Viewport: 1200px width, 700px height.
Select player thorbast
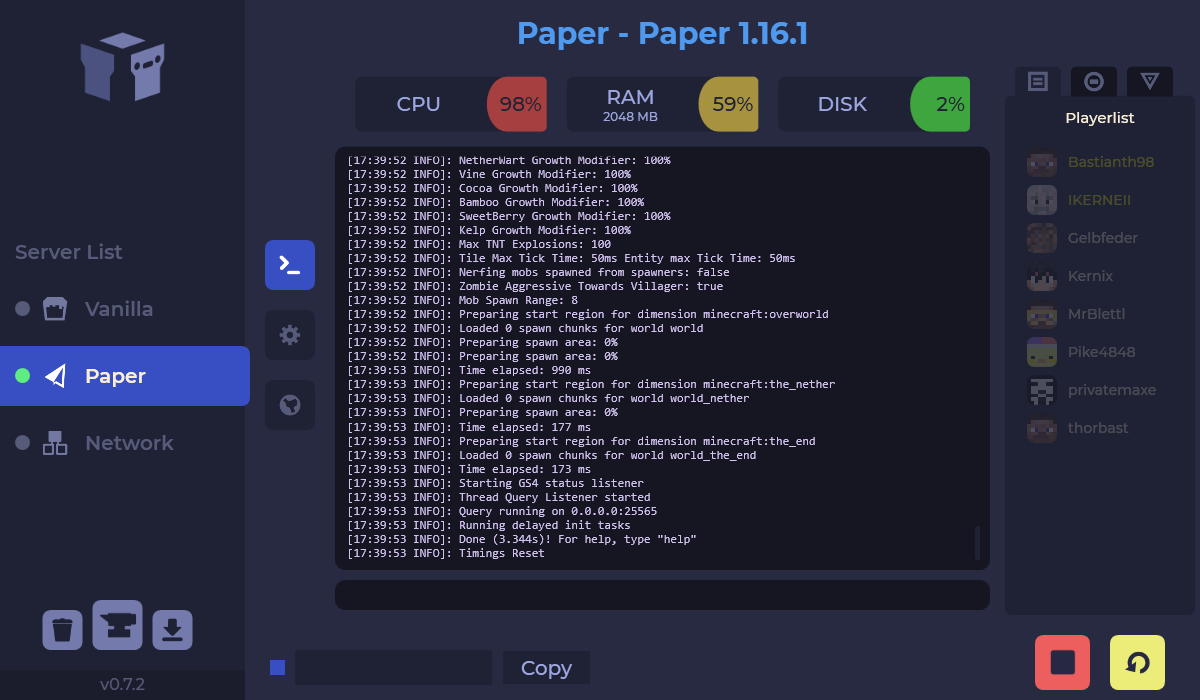click(1098, 428)
